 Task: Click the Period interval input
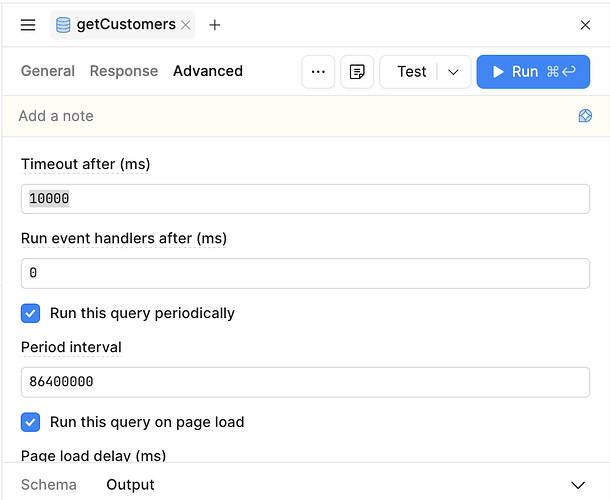305,382
